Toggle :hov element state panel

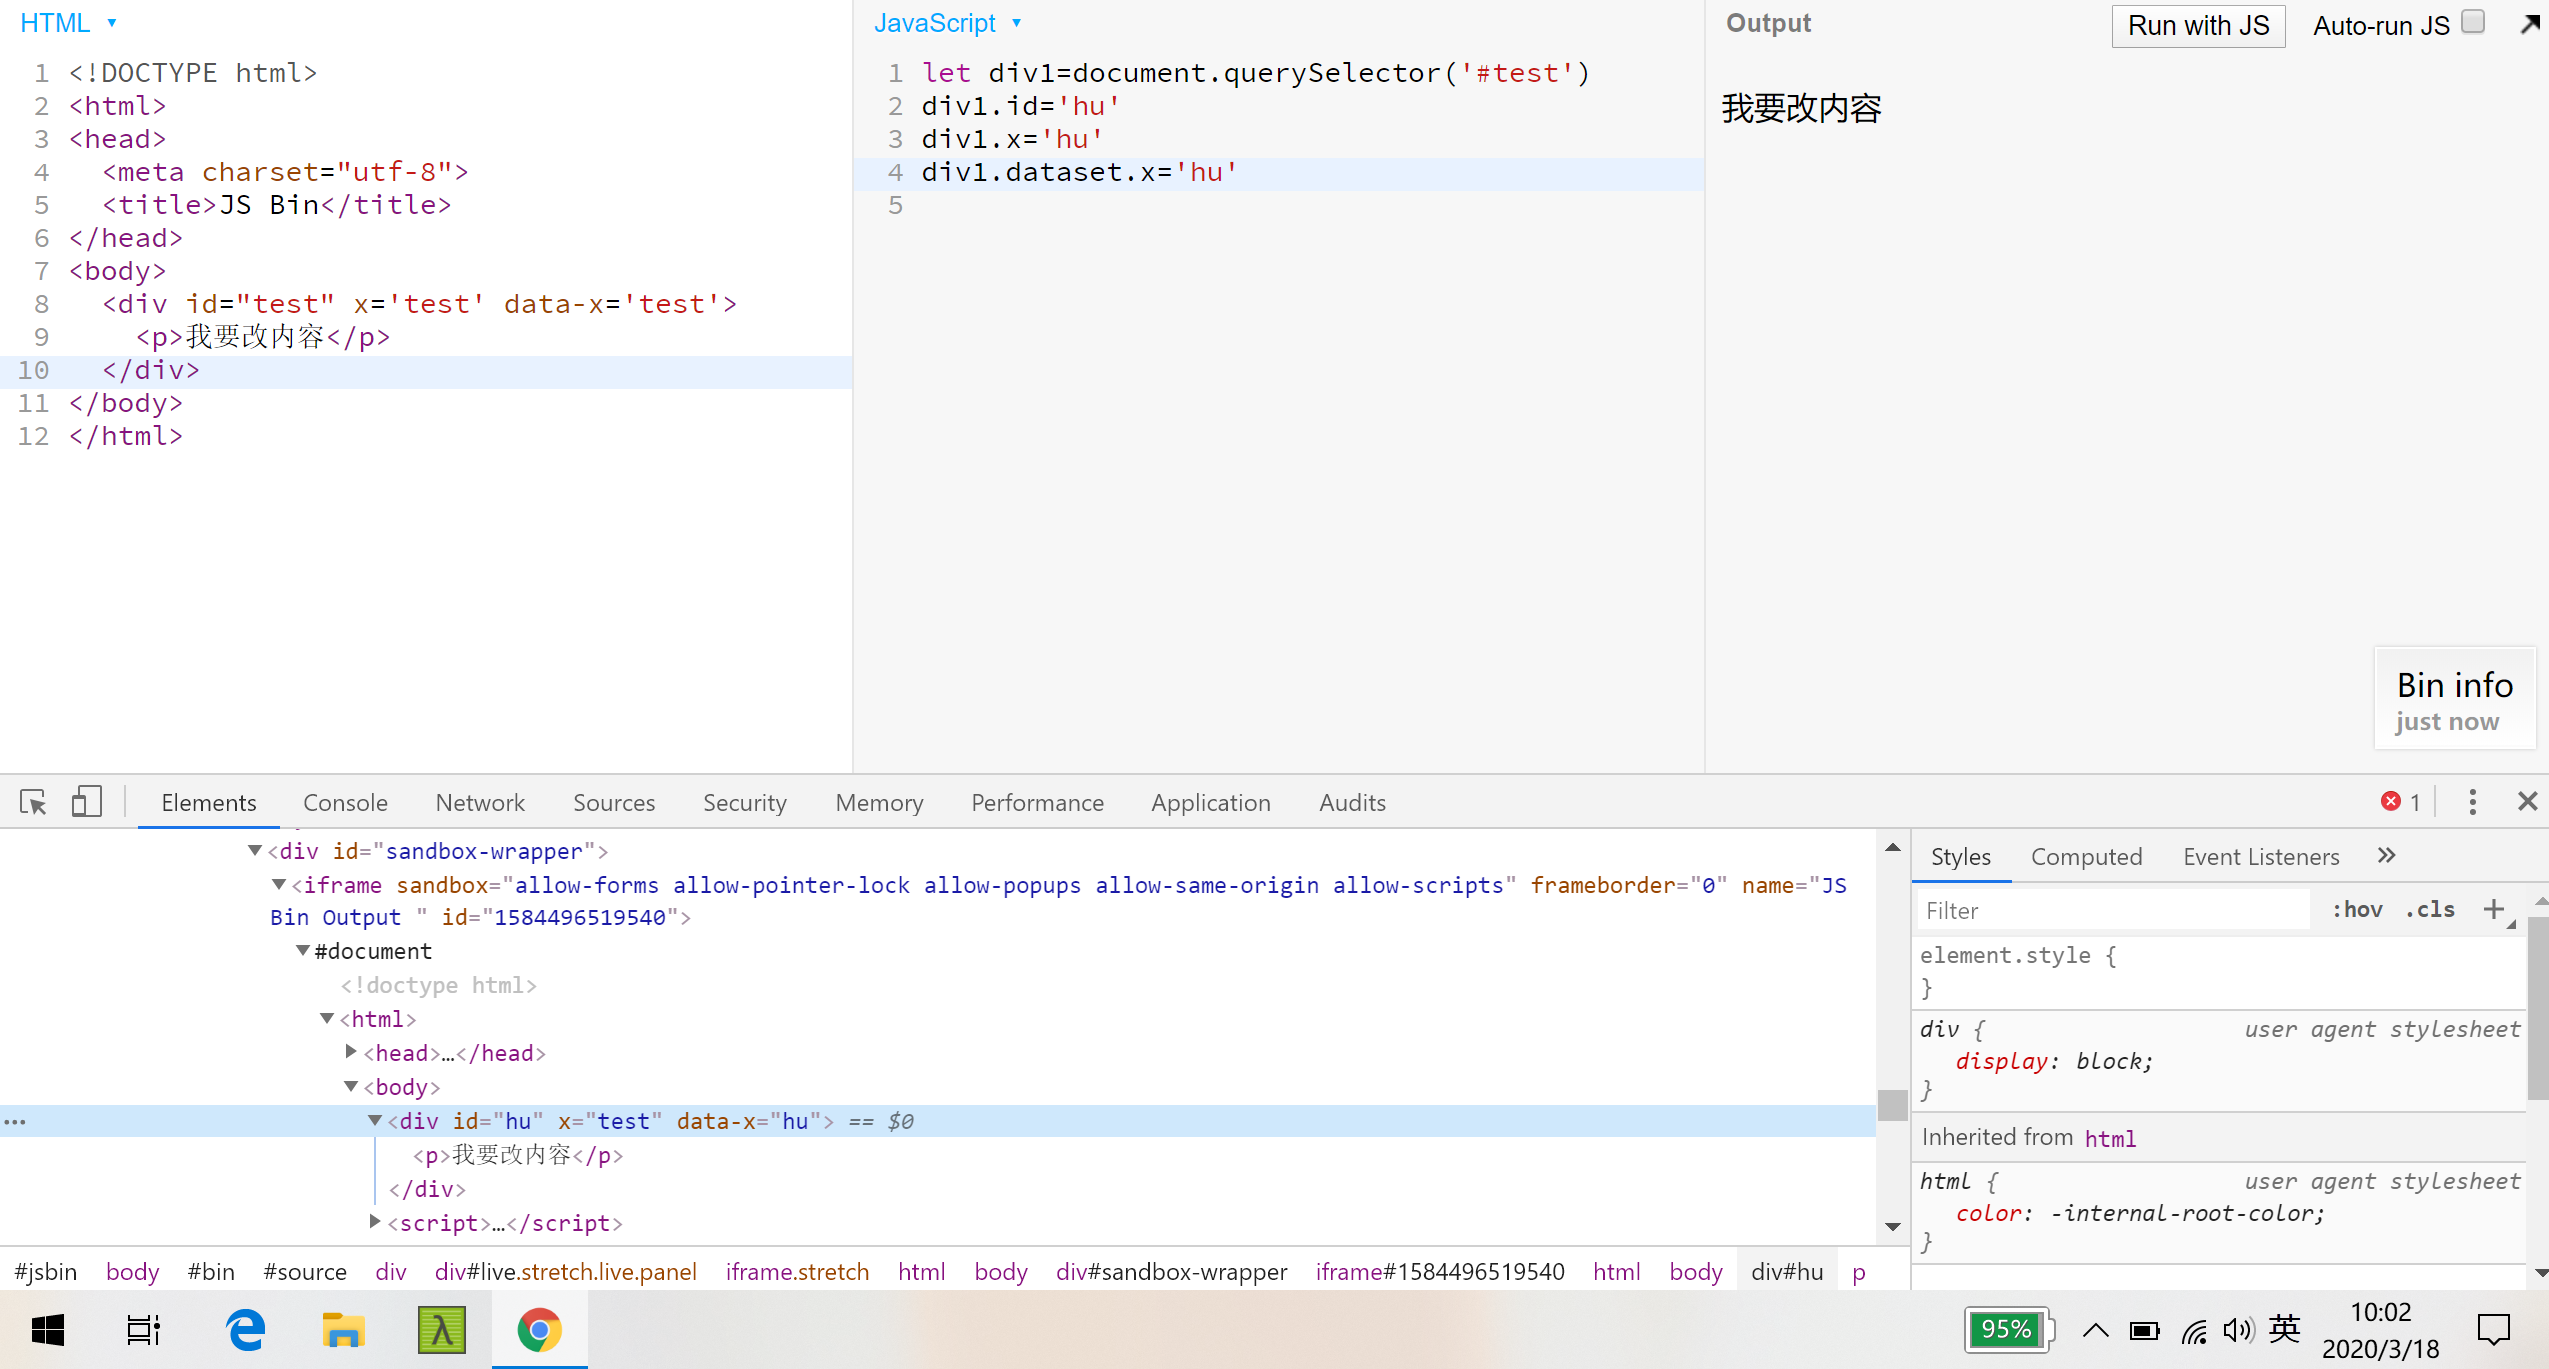pos(2357,910)
